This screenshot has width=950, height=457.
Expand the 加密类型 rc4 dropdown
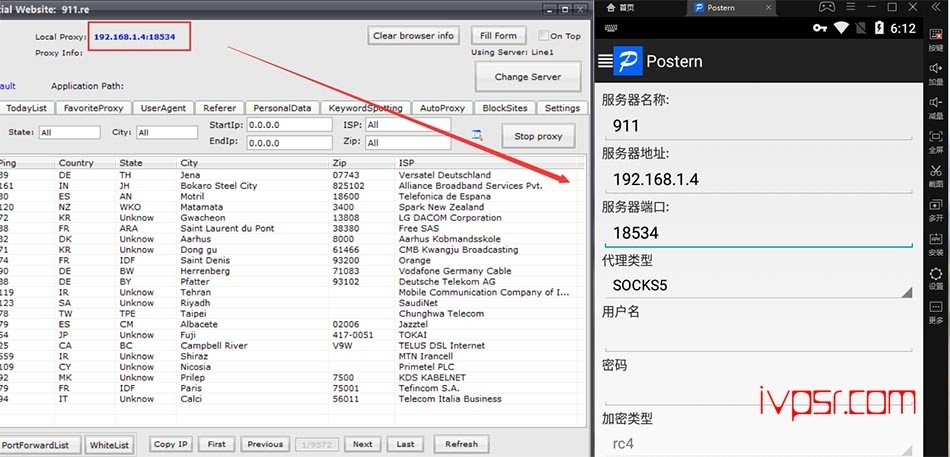(758, 443)
